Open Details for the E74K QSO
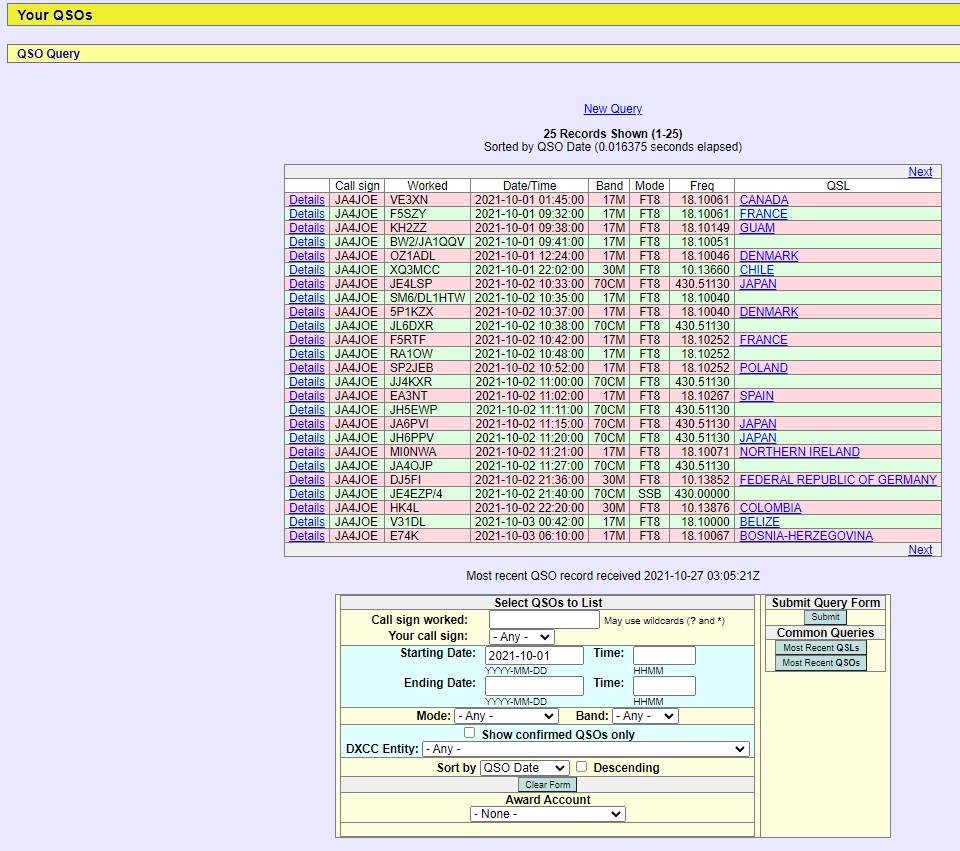 (306, 536)
